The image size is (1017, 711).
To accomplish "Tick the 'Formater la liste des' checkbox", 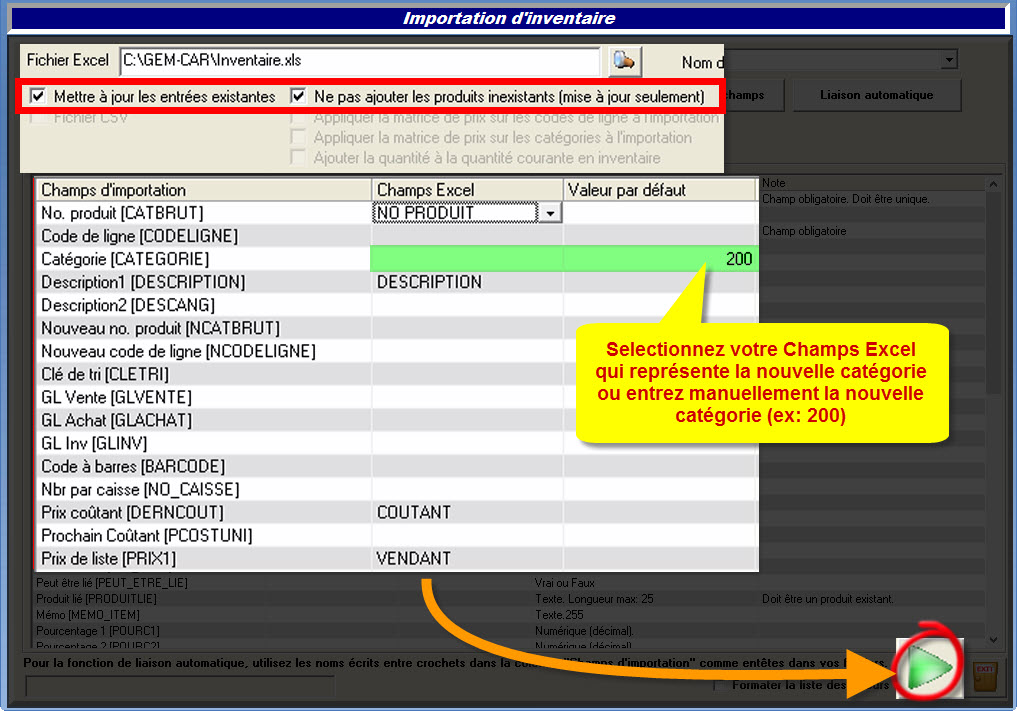I will point(718,685).
